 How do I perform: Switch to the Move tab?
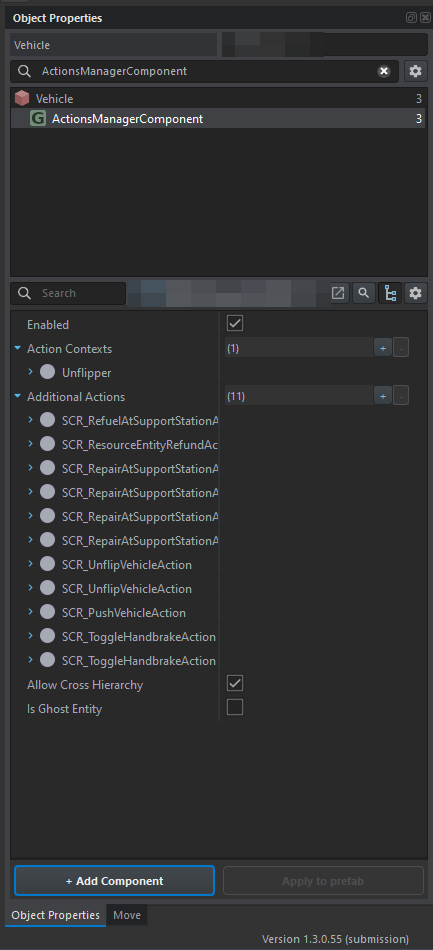click(127, 915)
